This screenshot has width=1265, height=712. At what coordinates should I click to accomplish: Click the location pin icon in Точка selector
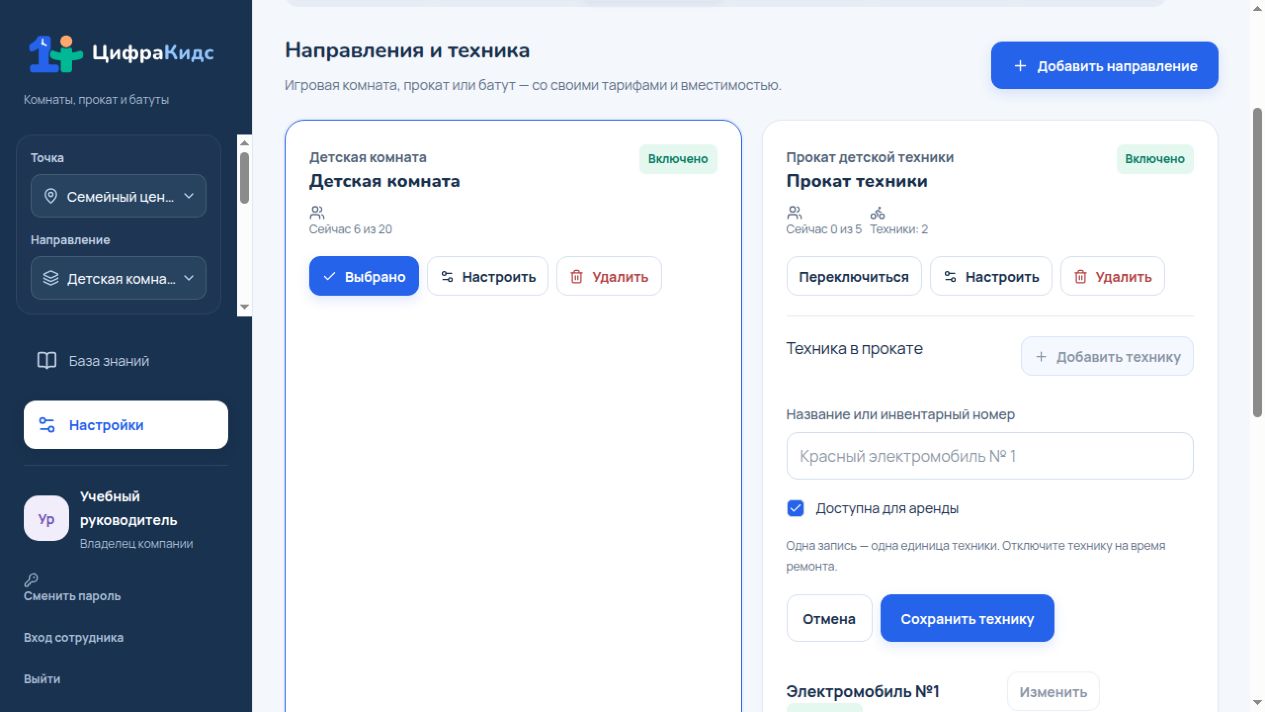point(51,197)
